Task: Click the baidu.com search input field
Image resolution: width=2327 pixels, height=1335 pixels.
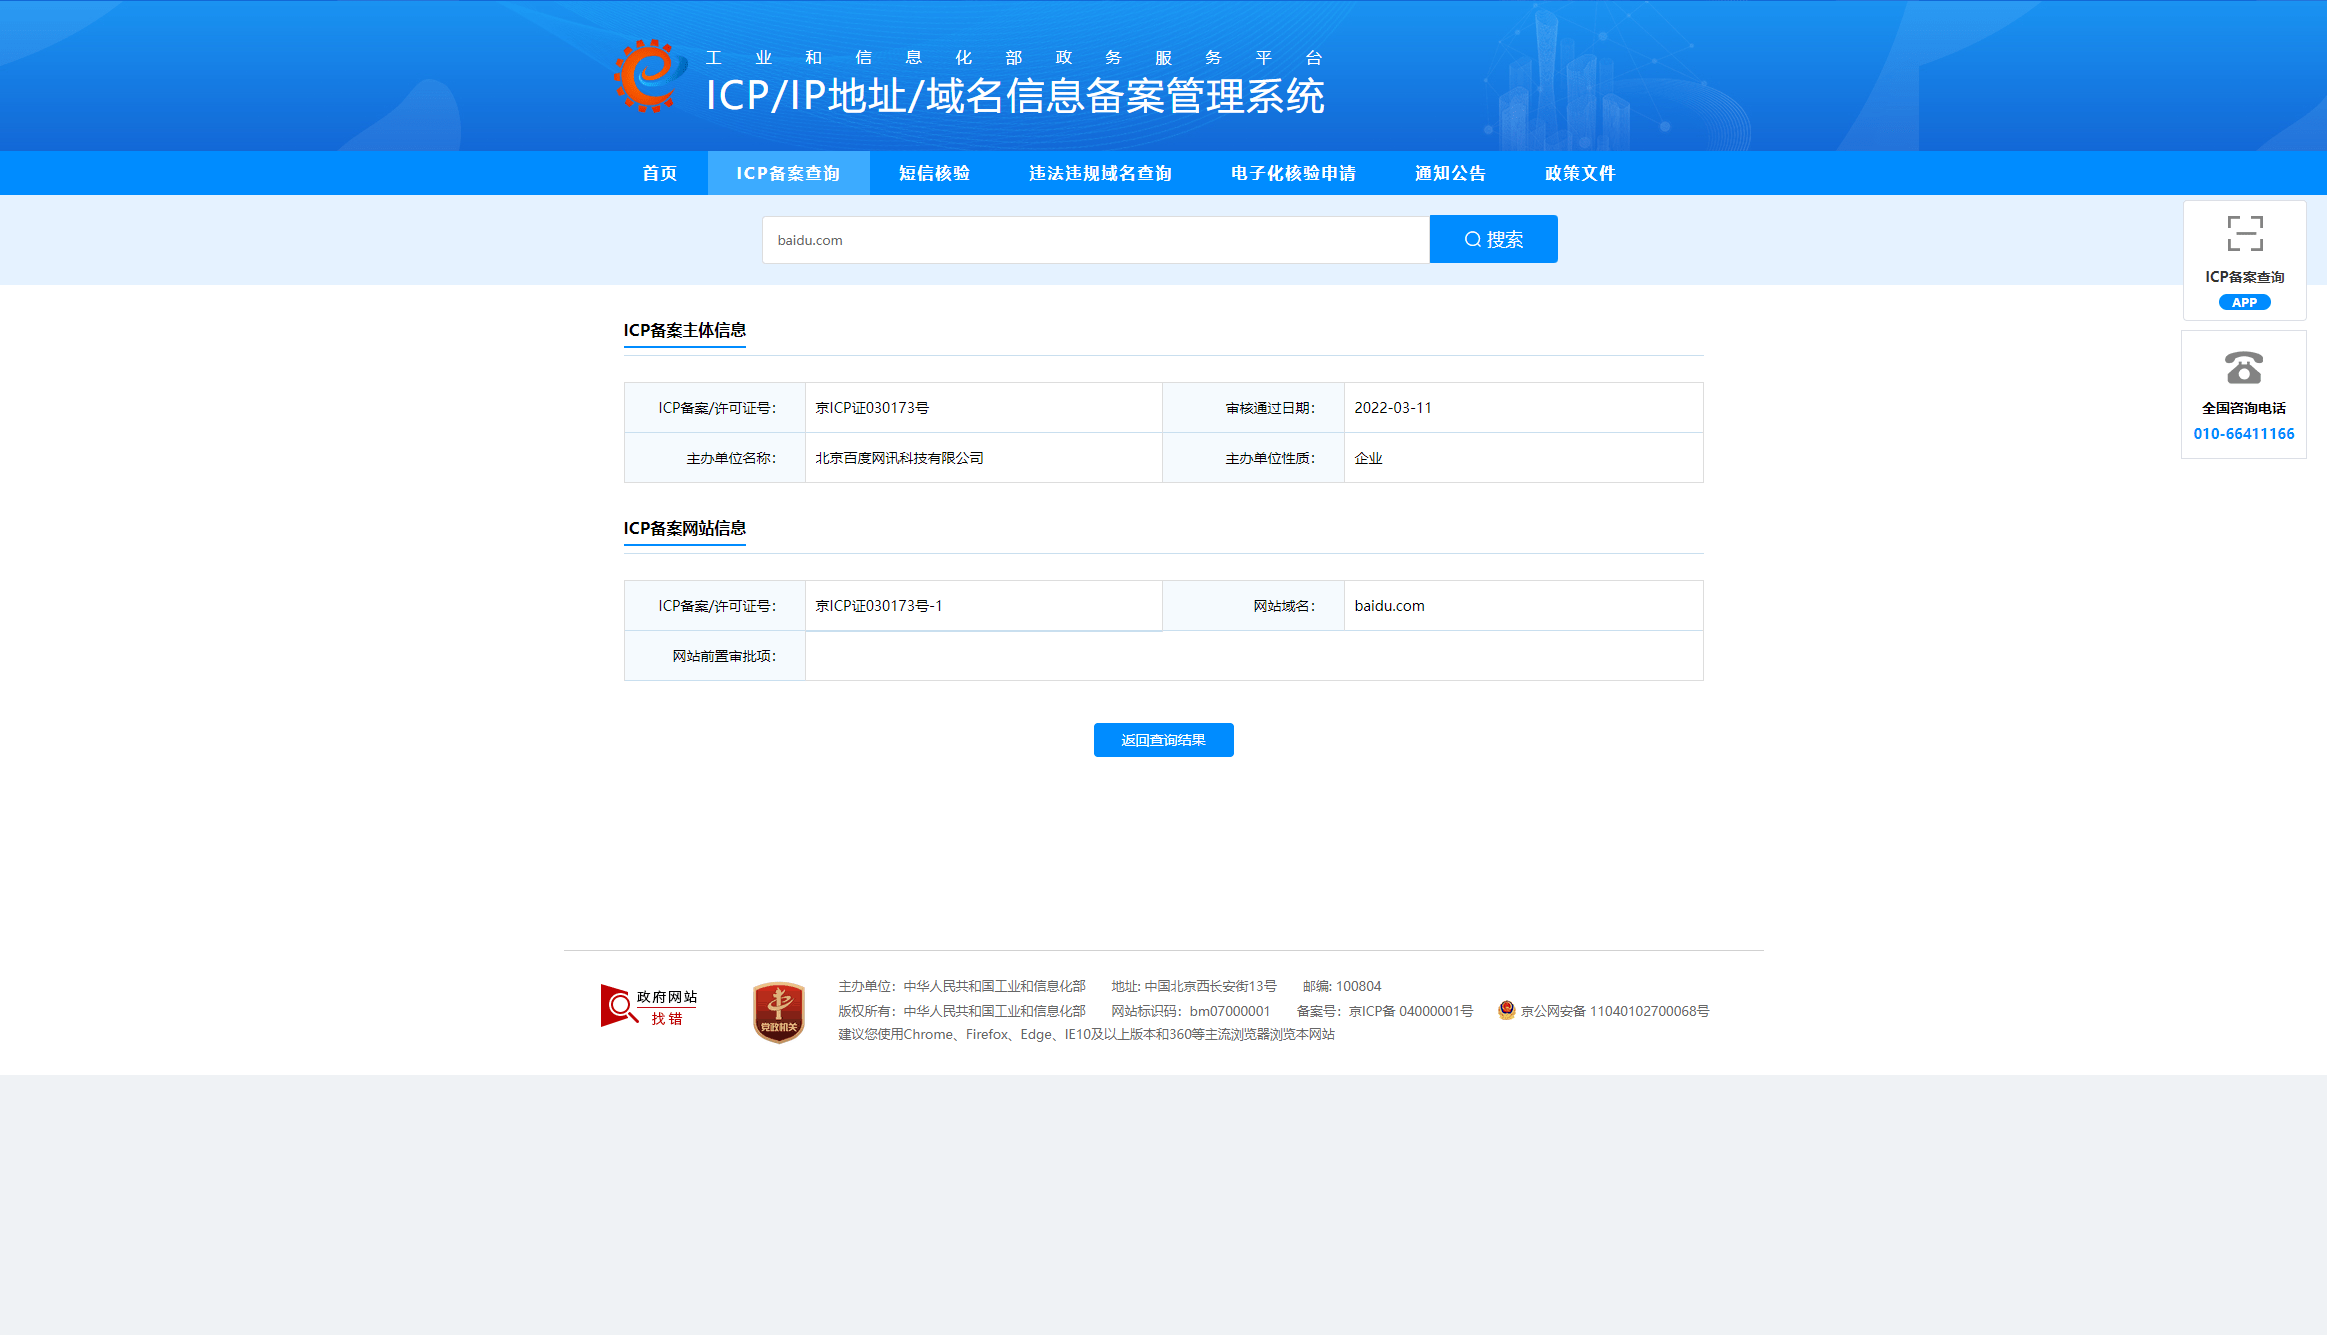Action: [x=1095, y=240]
